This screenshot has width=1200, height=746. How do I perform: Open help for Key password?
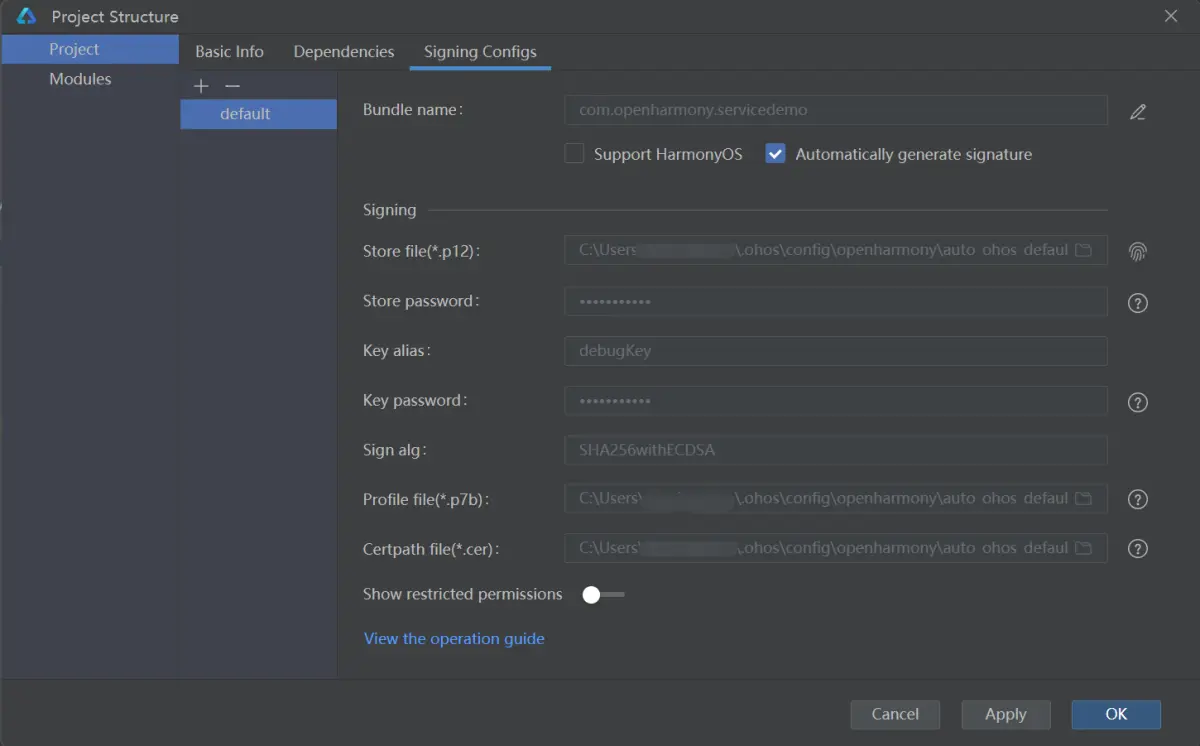(1137, 402)
